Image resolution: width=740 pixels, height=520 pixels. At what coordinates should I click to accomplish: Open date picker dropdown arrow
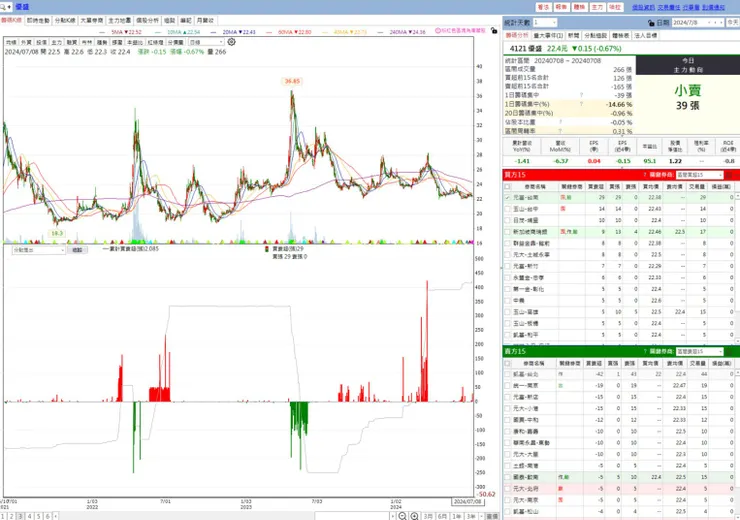coord(709,23)
